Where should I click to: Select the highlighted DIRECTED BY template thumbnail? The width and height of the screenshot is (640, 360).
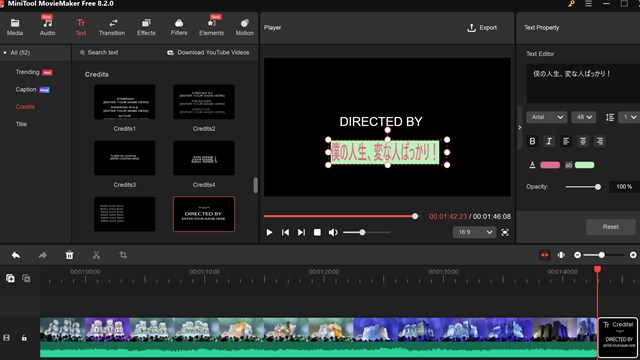point(204,214)
